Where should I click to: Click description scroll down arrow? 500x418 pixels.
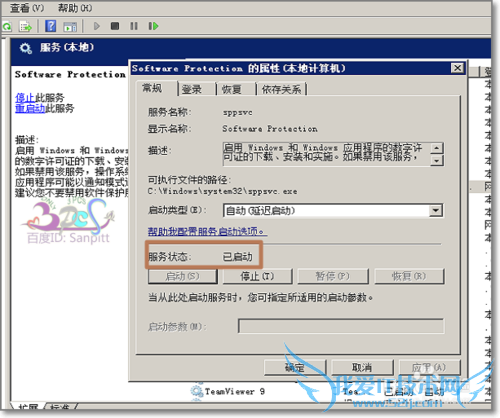coord(437,161)
